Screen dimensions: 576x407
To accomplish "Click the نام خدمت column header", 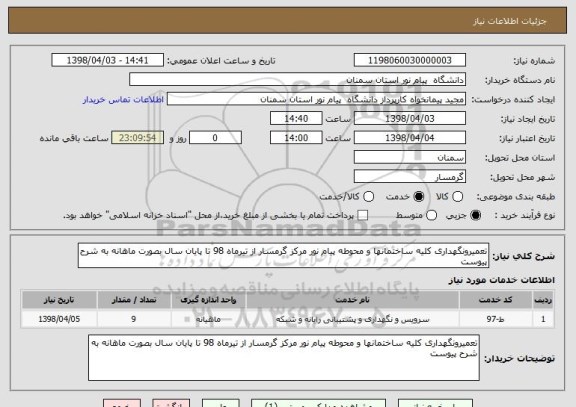I will 352,300.
